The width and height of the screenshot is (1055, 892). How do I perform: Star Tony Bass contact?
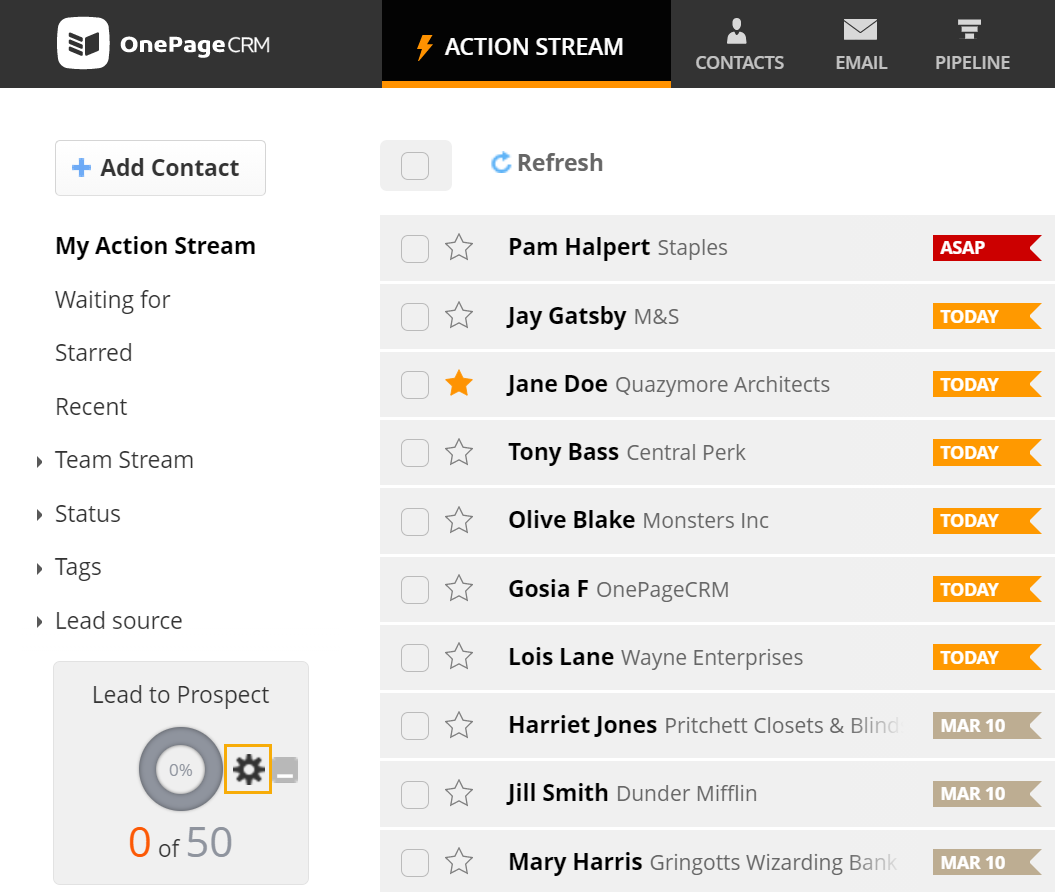(x=459, y=452)
